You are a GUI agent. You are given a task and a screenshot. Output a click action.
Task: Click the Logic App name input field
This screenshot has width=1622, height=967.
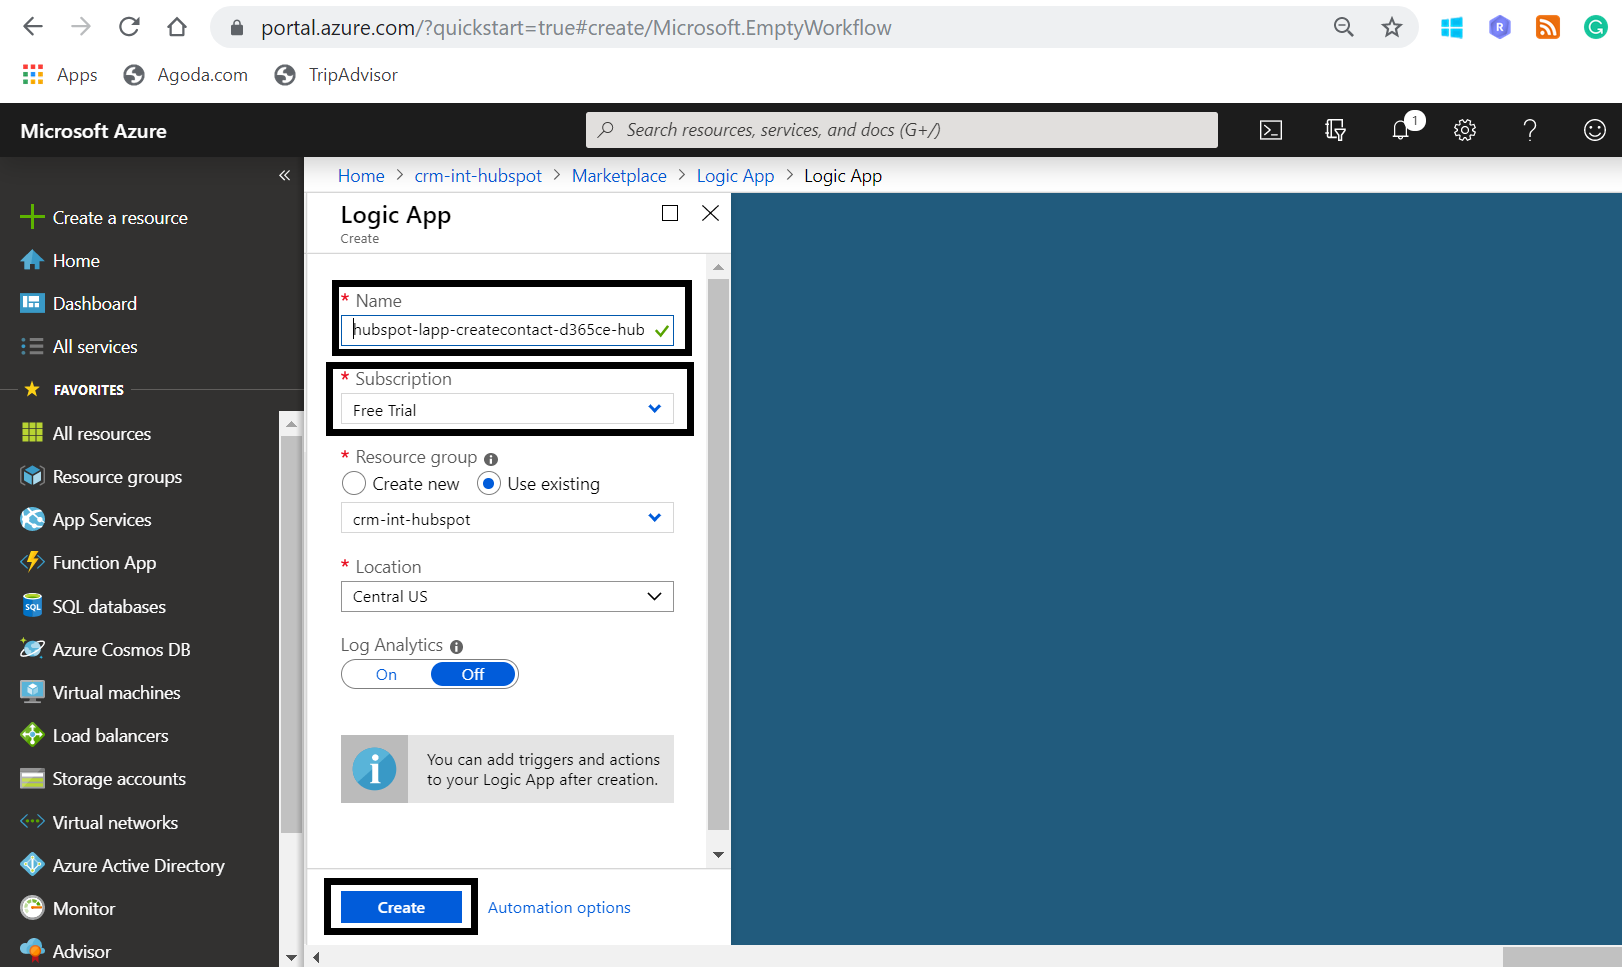click(500, 329)
